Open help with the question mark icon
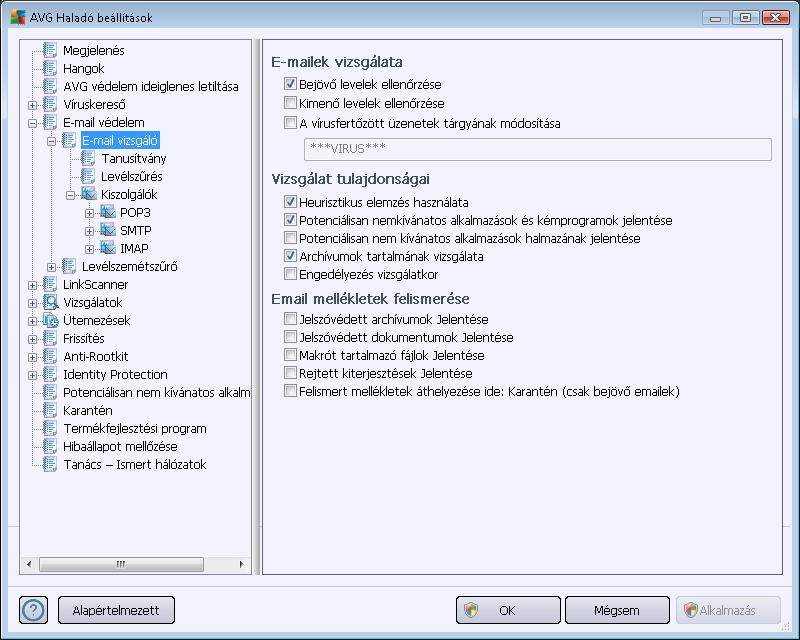800x640 pixels. click(x=34, y=610)
